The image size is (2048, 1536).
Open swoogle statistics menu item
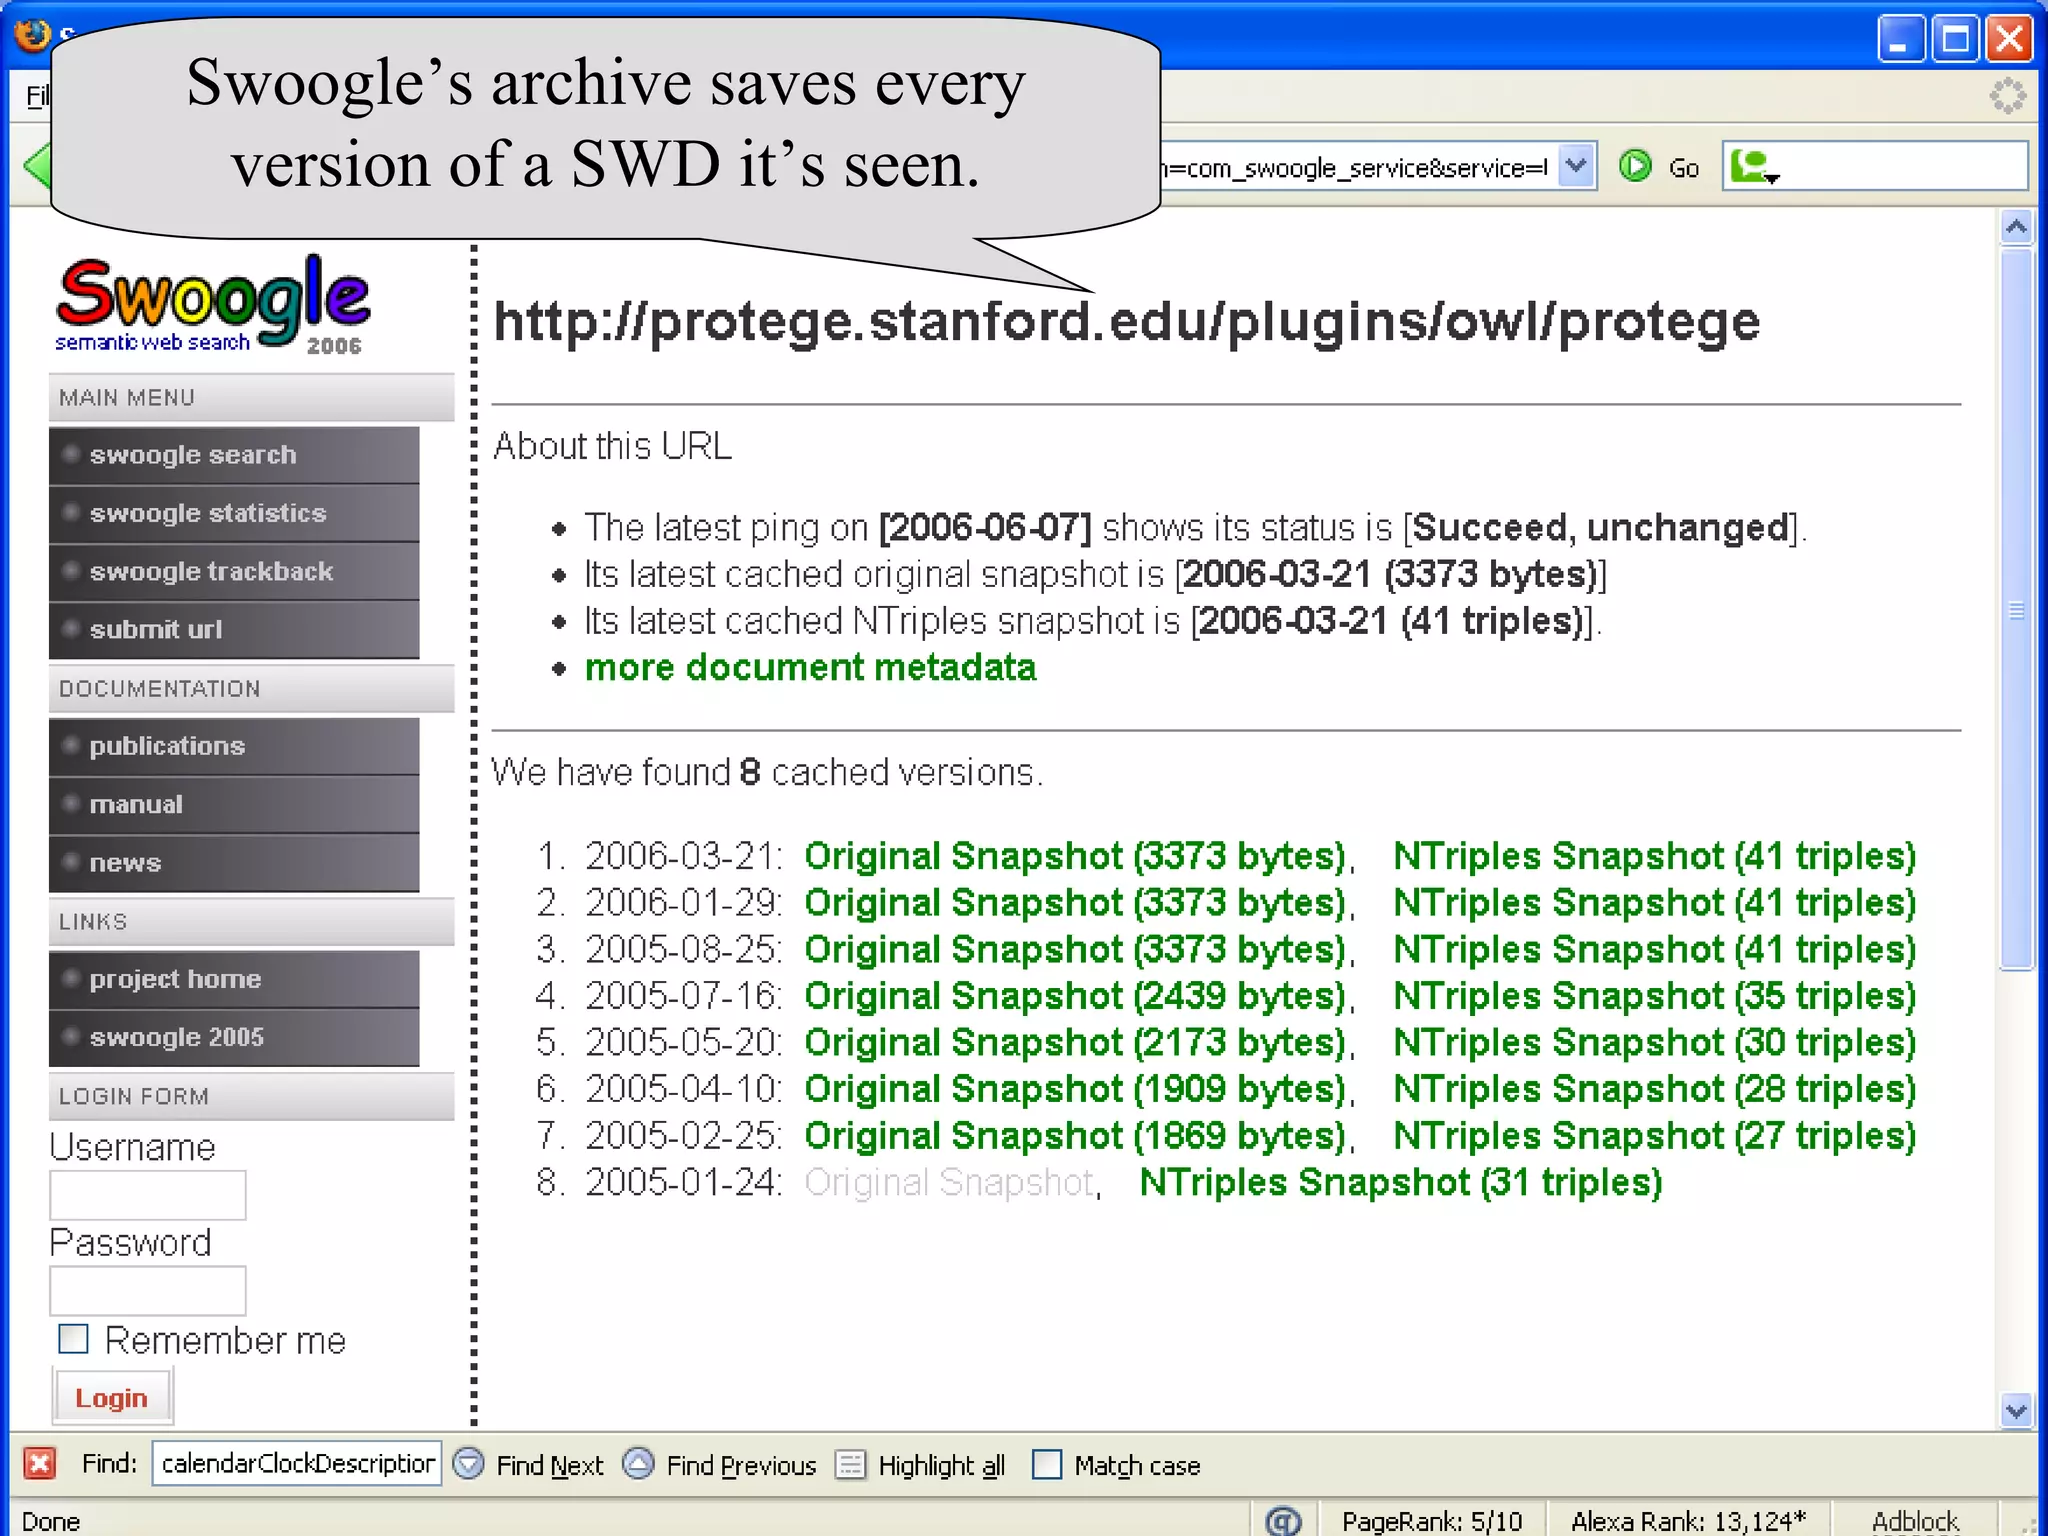point(208,513)
